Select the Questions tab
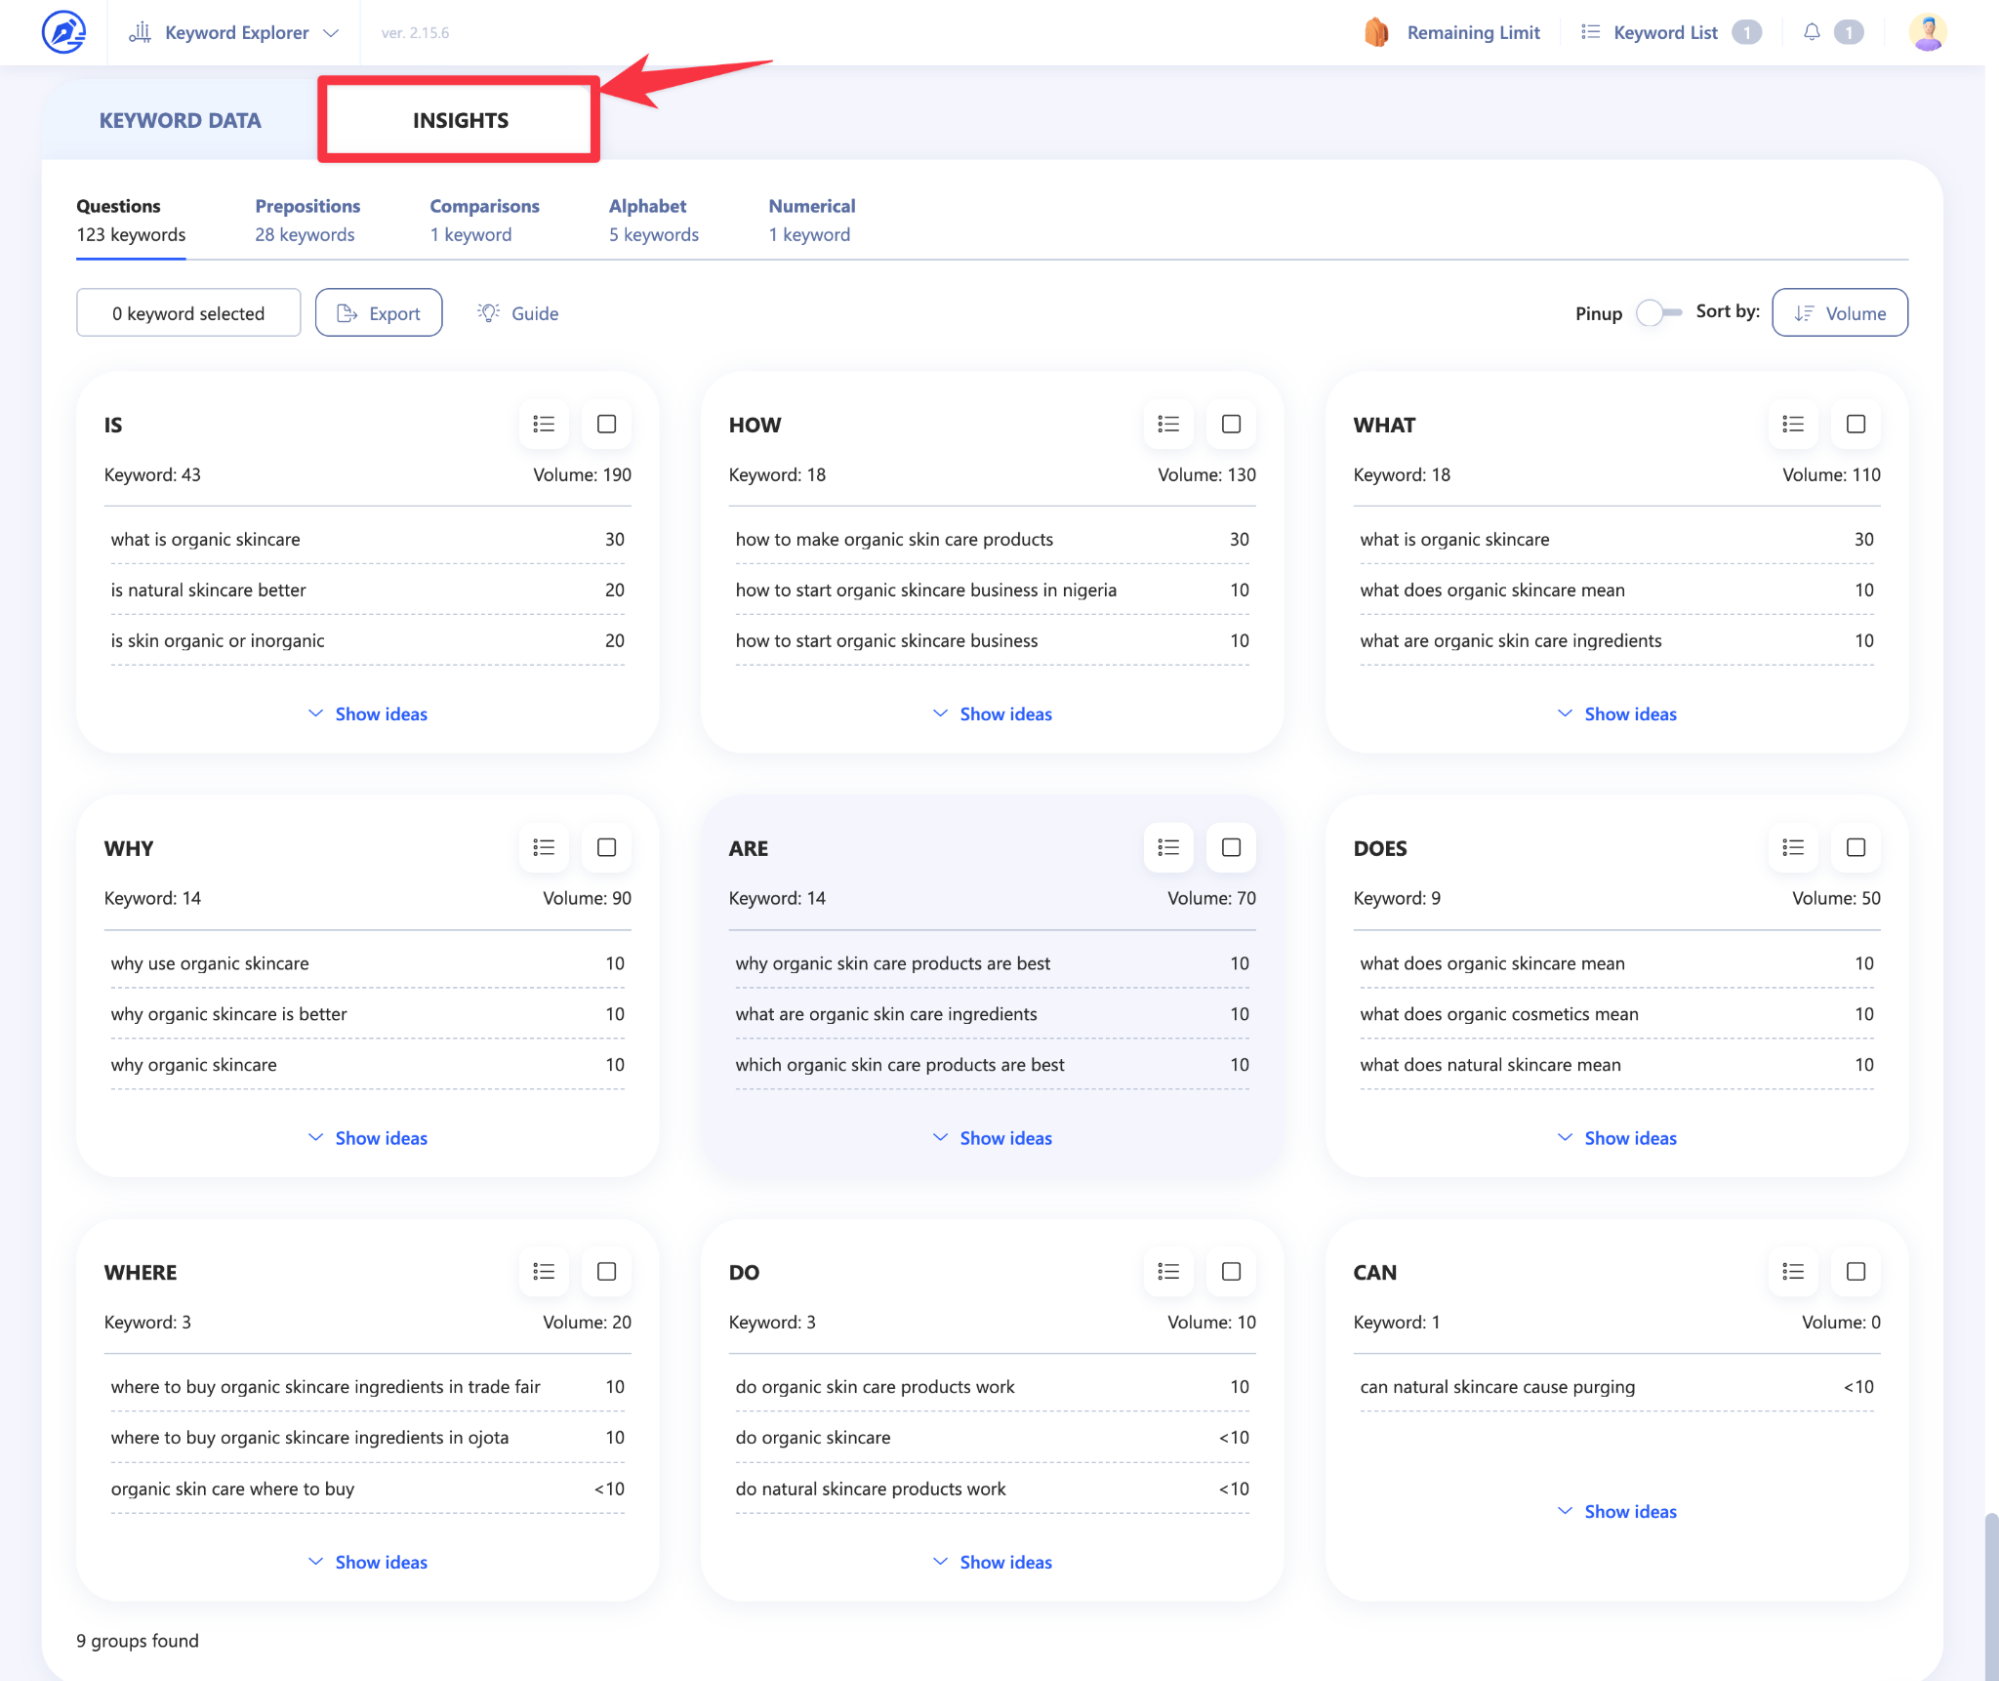 tap(131, 220)
